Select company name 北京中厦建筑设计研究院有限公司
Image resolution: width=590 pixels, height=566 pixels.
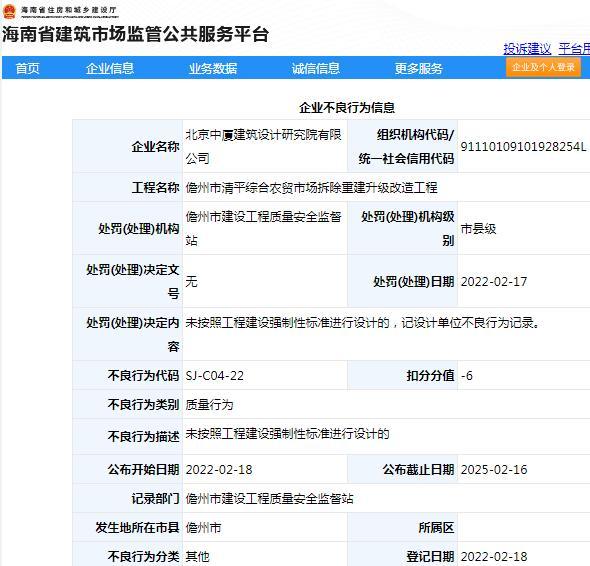(x=263, y=146)
